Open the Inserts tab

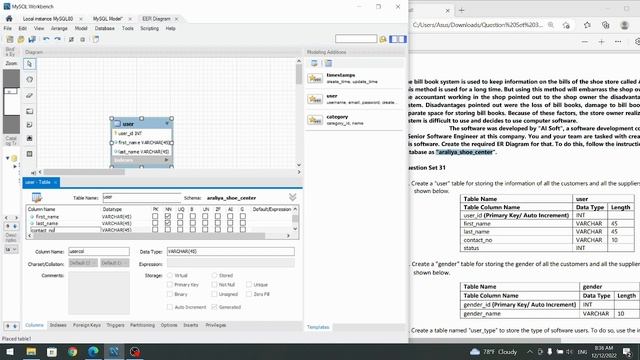[x=191, y=325]
